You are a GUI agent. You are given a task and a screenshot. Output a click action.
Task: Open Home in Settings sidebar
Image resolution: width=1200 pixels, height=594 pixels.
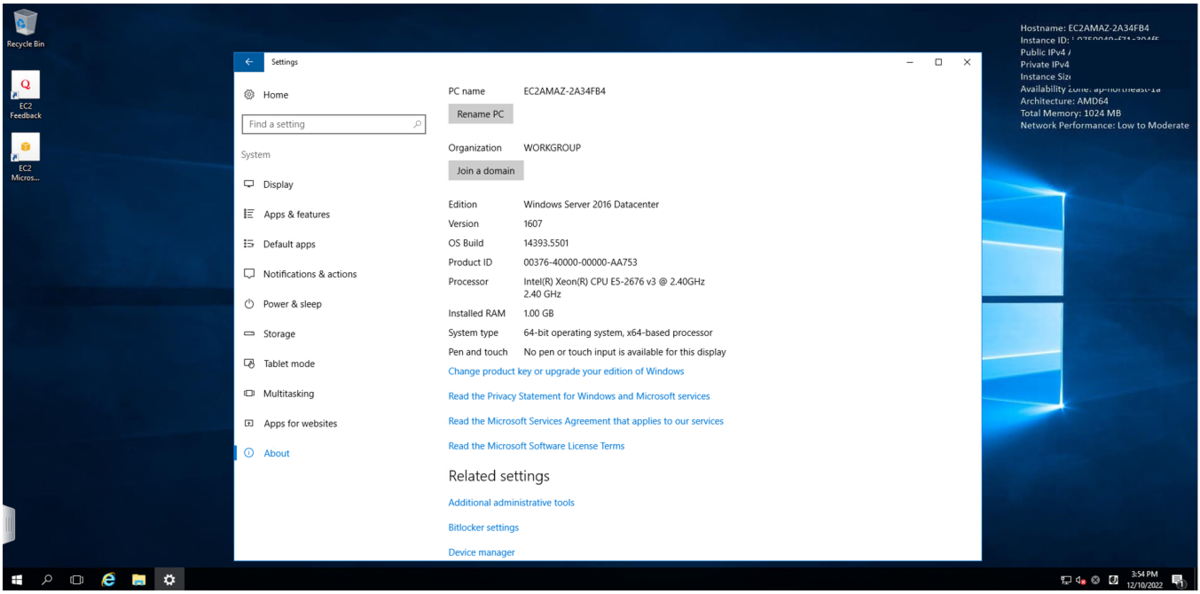click(x=275, y=95)
